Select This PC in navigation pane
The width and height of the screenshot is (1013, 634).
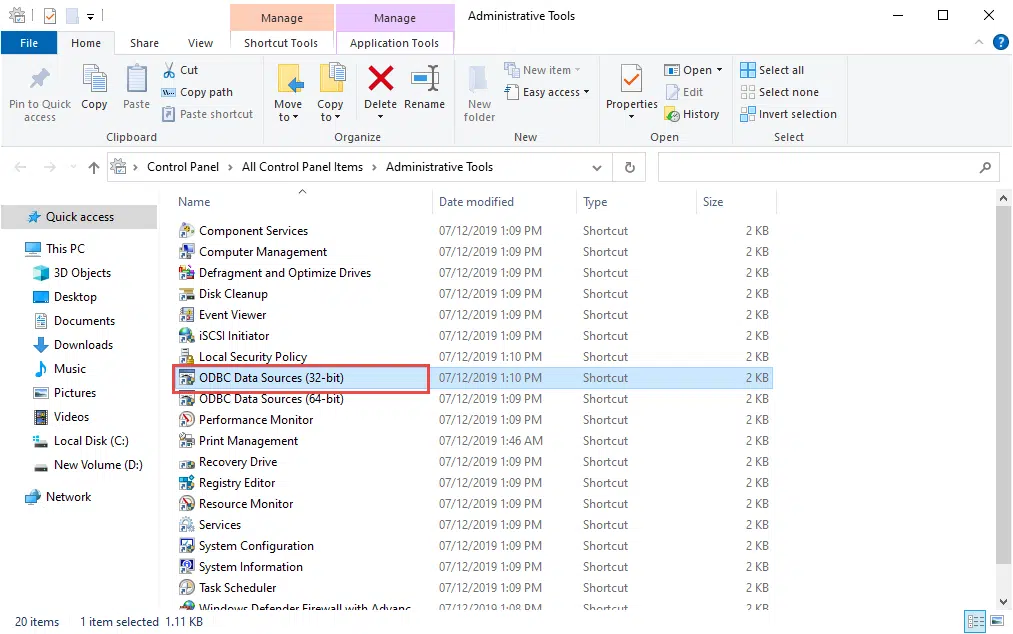click(65, 248)
